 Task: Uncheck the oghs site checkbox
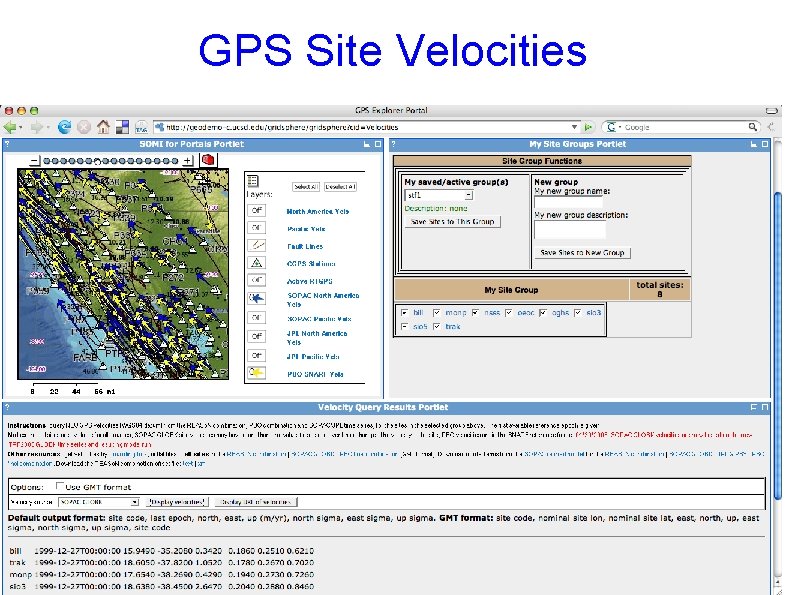pos(543,313)
